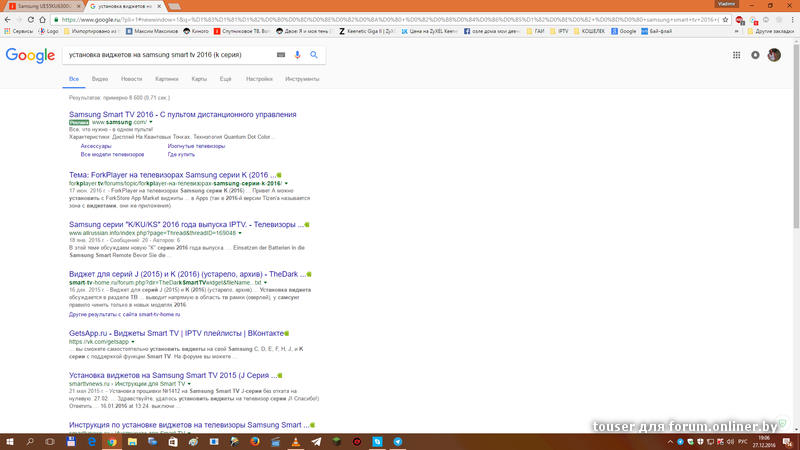The image size is (800, 450).
Task: Open the Где купить sitelink
Action: point(181,155)
